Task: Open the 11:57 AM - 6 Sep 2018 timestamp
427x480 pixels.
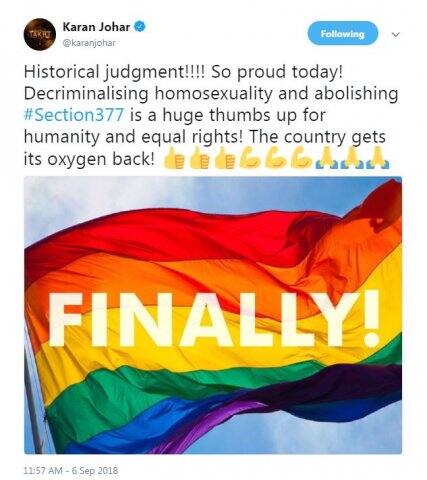Action: [71, 470]
